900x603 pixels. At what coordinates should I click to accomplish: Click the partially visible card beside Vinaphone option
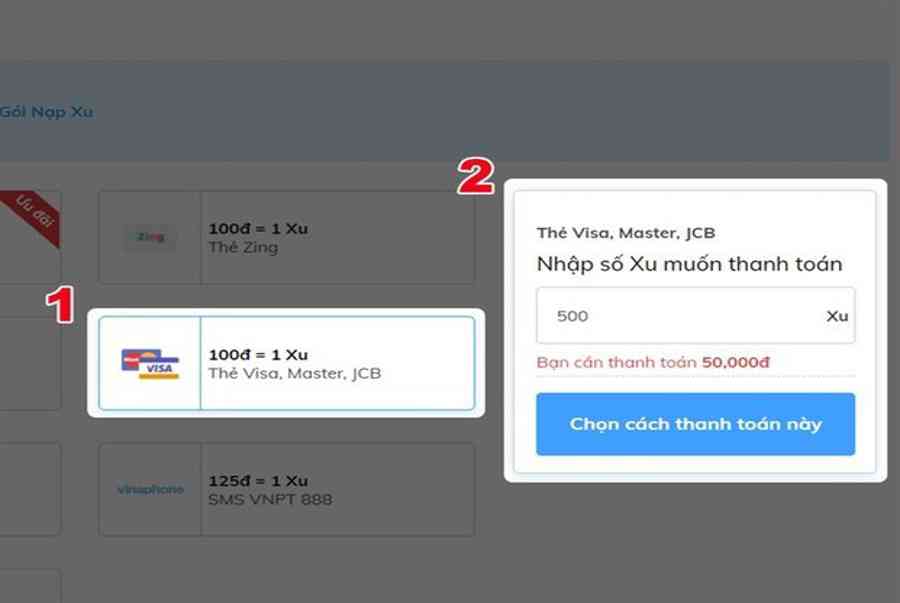pyautogui.click(x=30, y=489)
